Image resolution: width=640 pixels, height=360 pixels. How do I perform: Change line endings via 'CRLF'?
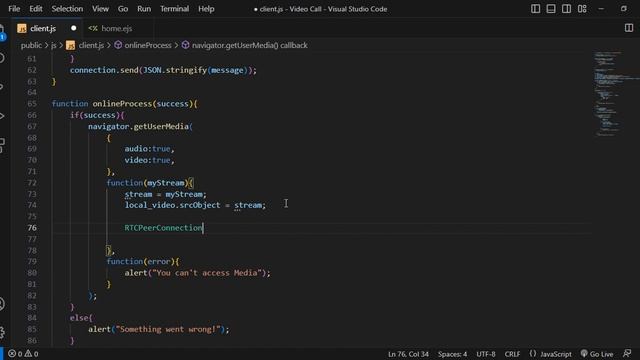(x=512, y=354)
